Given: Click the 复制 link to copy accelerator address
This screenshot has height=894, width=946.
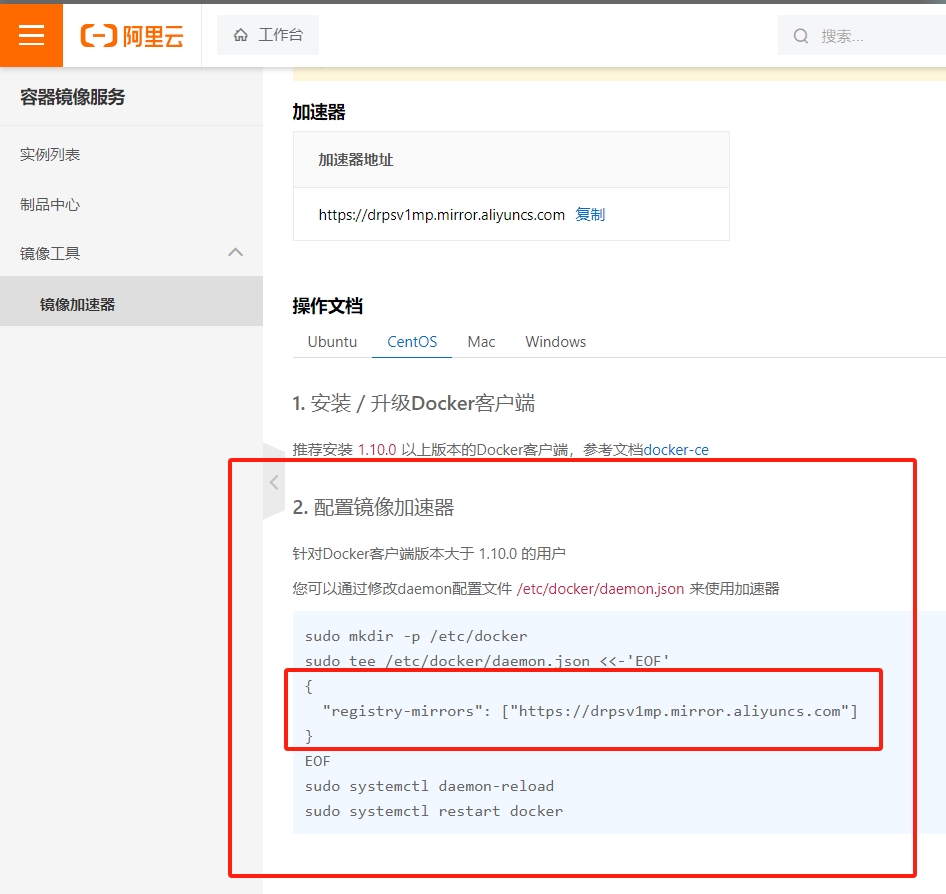Looking at the screenshot, I should [x=590, y=215].
